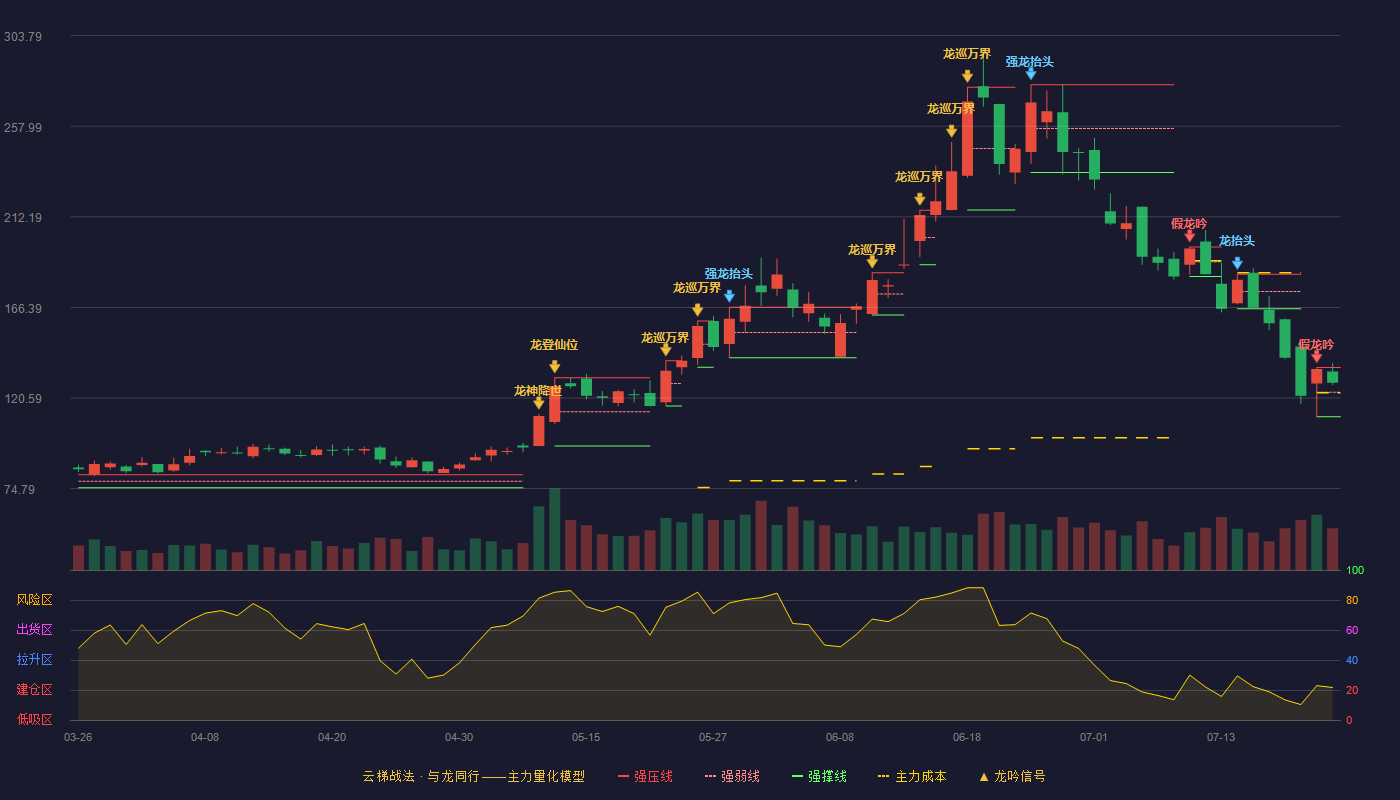Viewport: 1400px width, 800px height.
Task: Click the 166.39 price axis label
Action: (x=23, y=308)
